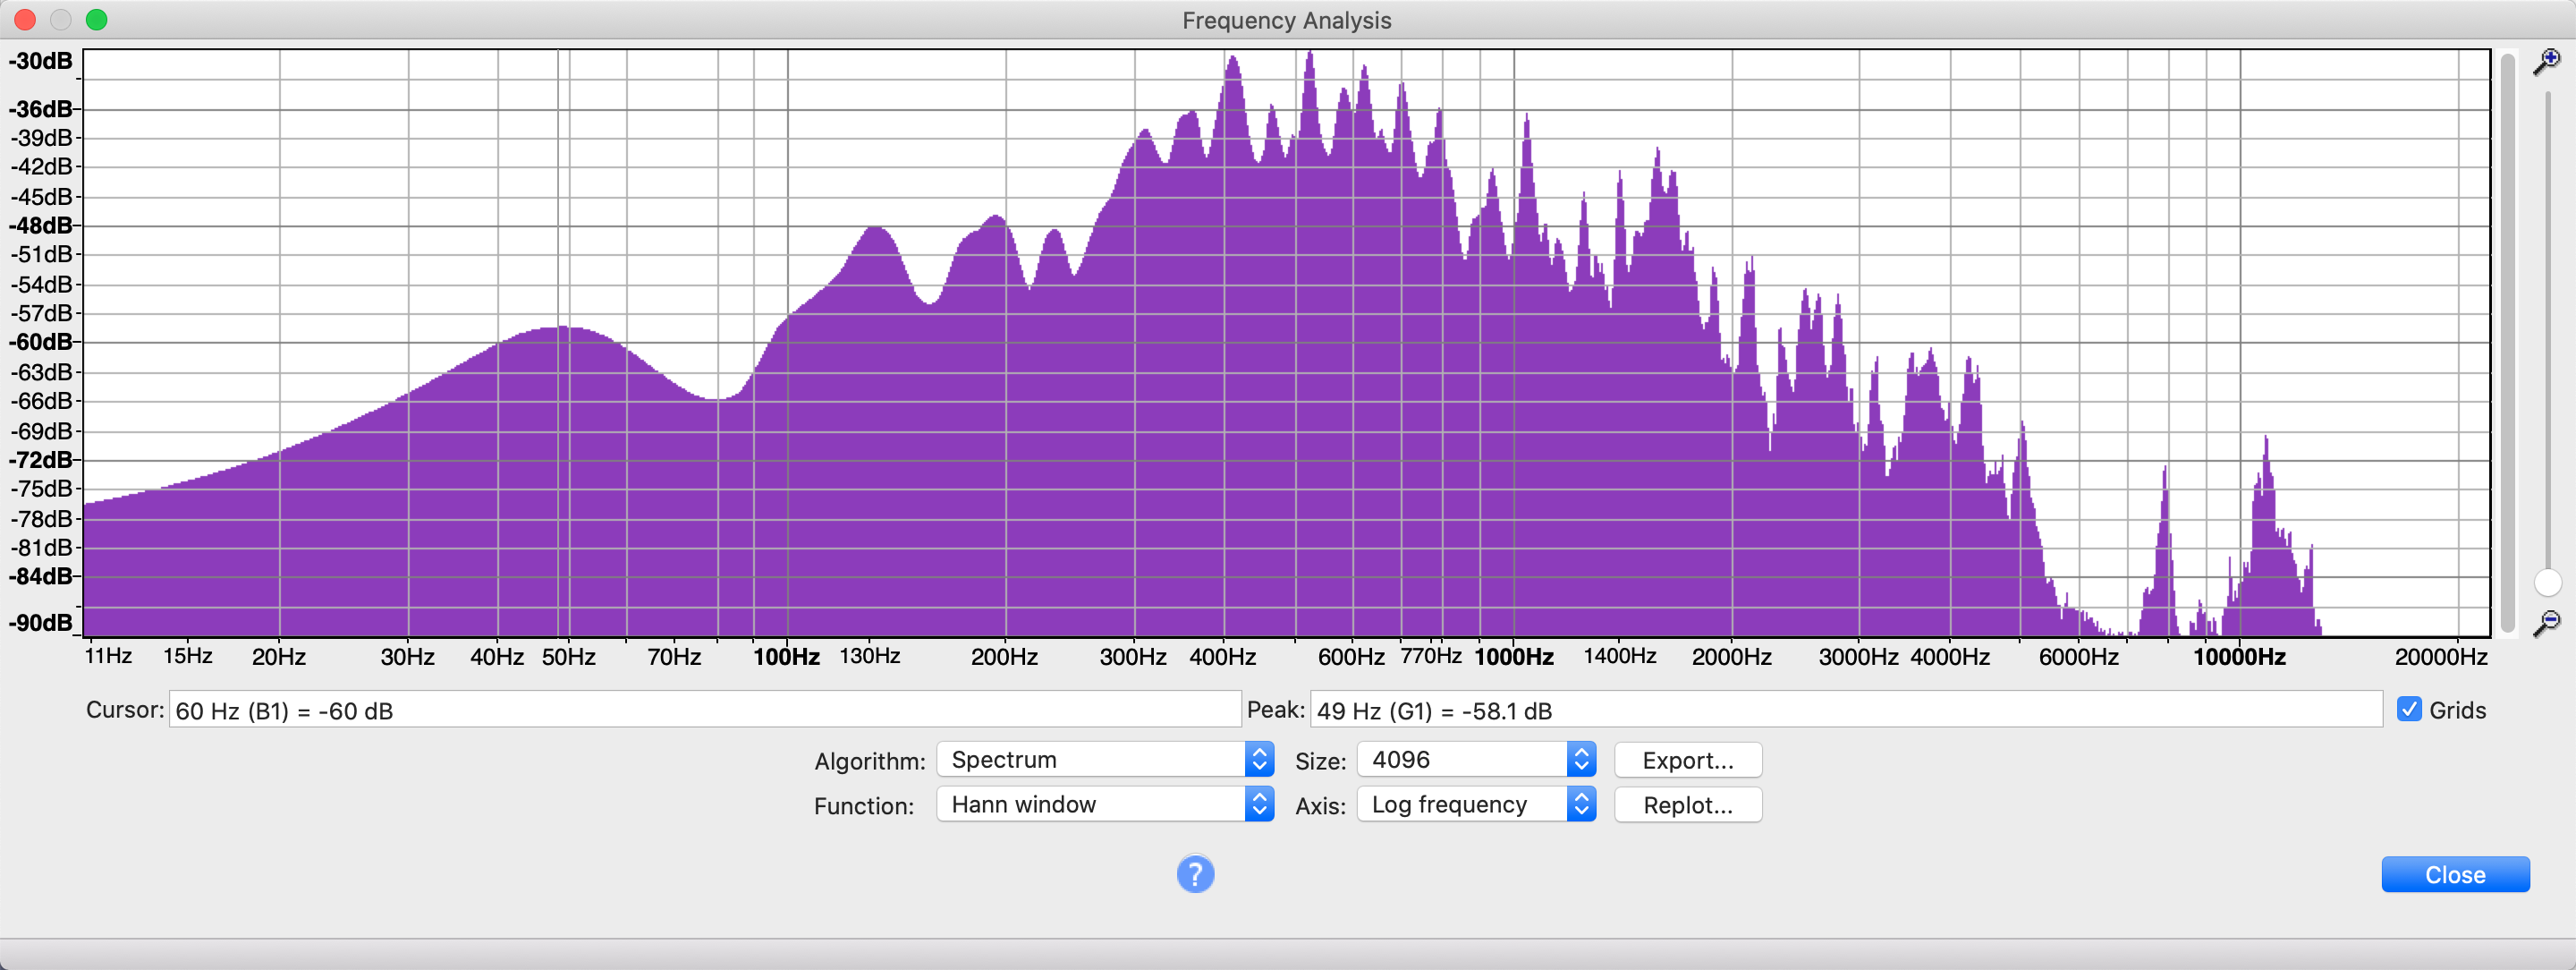Viewport: 2576px width, 970px height.
Task: Click the Export... button
Action: 1687,760
